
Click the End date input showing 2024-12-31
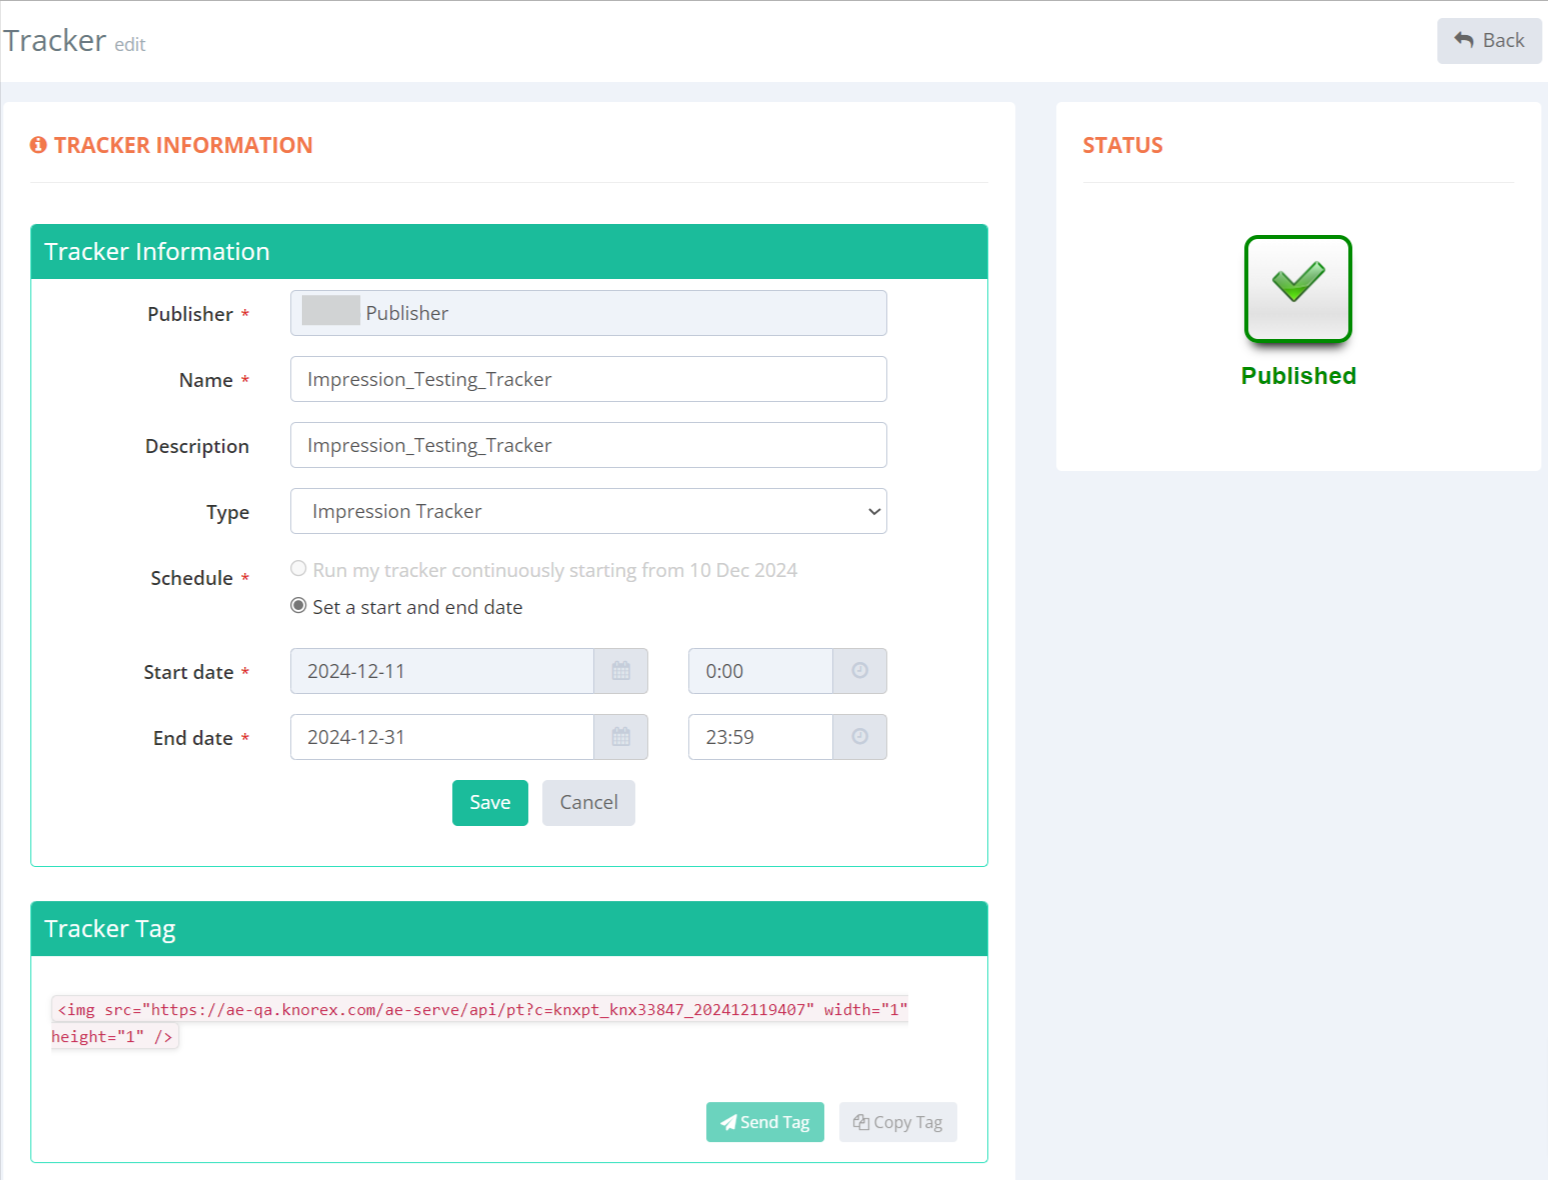[442, 737]
